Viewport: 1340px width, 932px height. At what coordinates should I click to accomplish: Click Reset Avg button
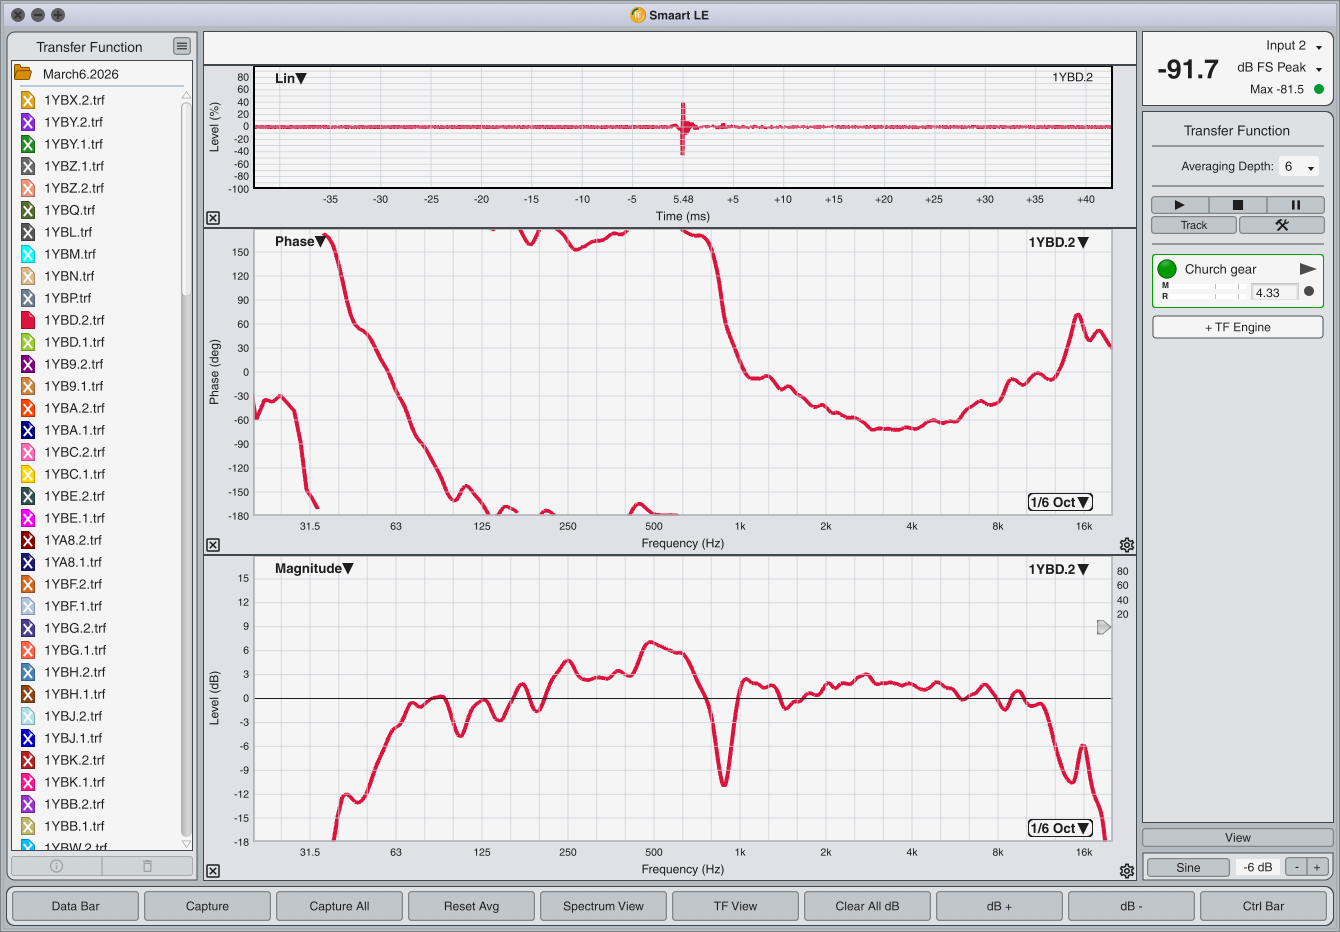pyautogui.click(x=471, y=906)
